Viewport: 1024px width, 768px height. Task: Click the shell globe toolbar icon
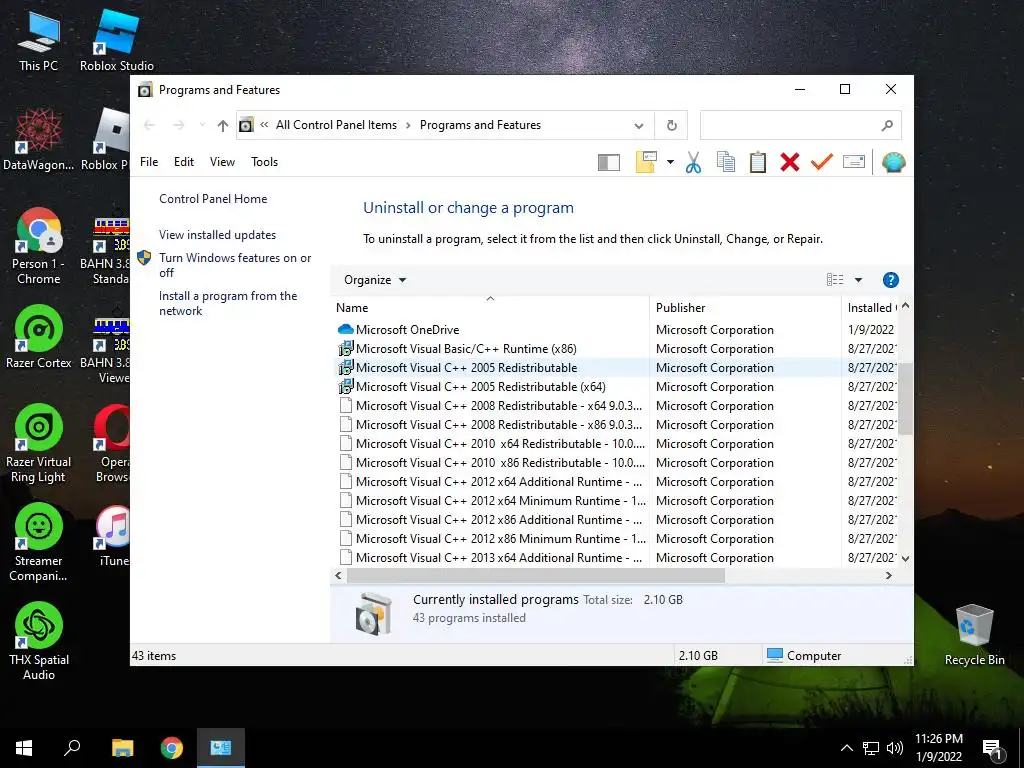click(893, 162)
